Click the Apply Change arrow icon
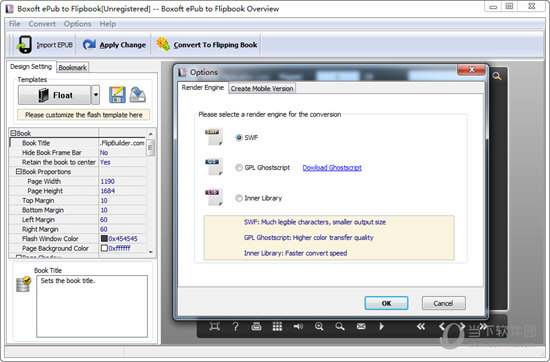The image size is (550, 362). [x=89, y=45]
